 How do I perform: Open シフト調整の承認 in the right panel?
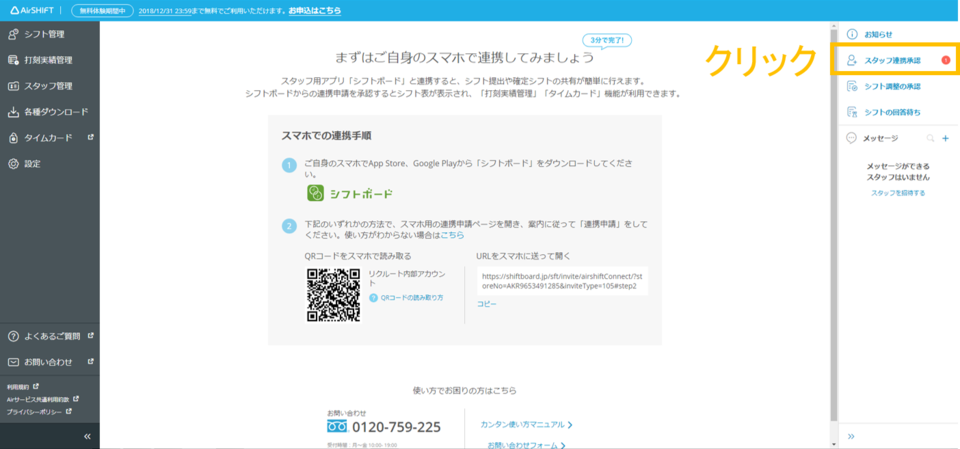coord(892,86)
